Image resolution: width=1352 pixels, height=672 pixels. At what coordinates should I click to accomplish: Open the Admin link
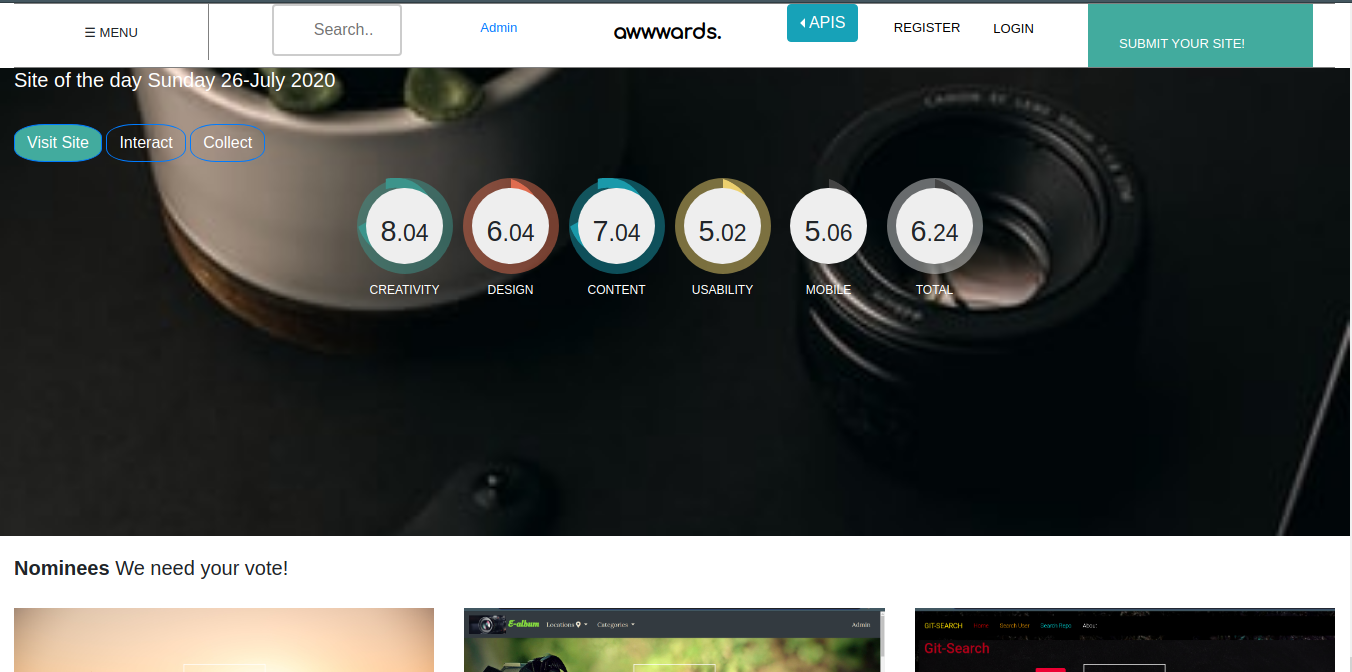499,28
